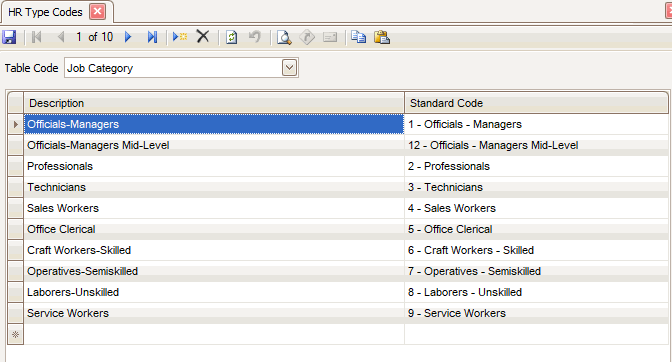
Task: Jump to last record button
Action: 152,37
